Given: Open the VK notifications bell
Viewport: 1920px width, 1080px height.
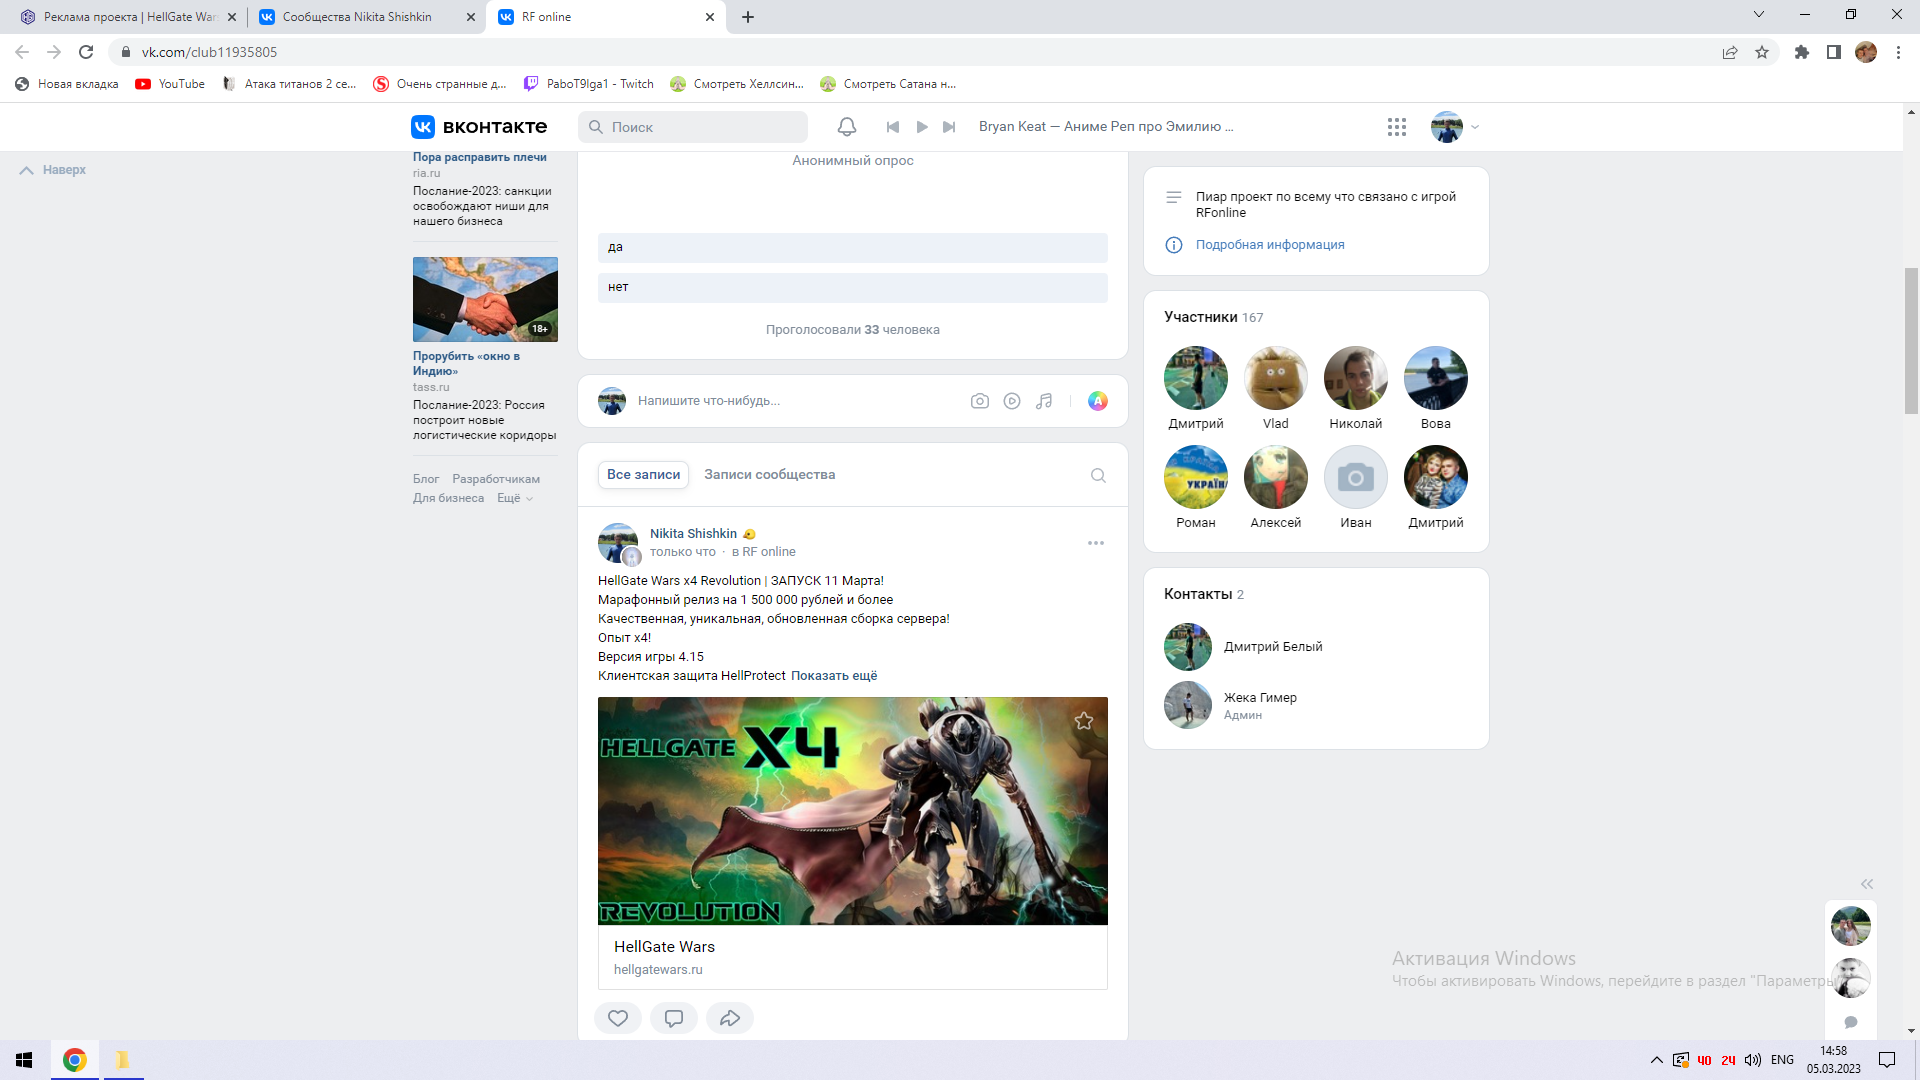Looking at the screenshot, I should [x=846, y=127].
